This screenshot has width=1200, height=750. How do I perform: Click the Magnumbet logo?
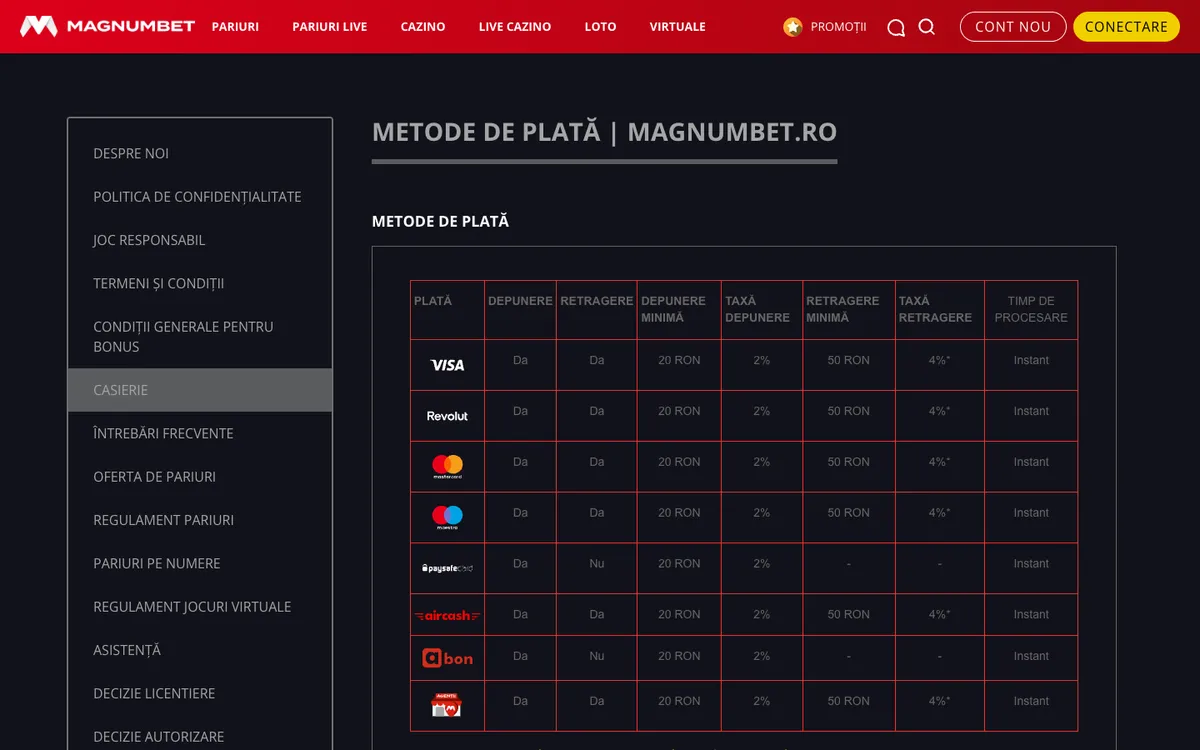click(x=108, y=26)
